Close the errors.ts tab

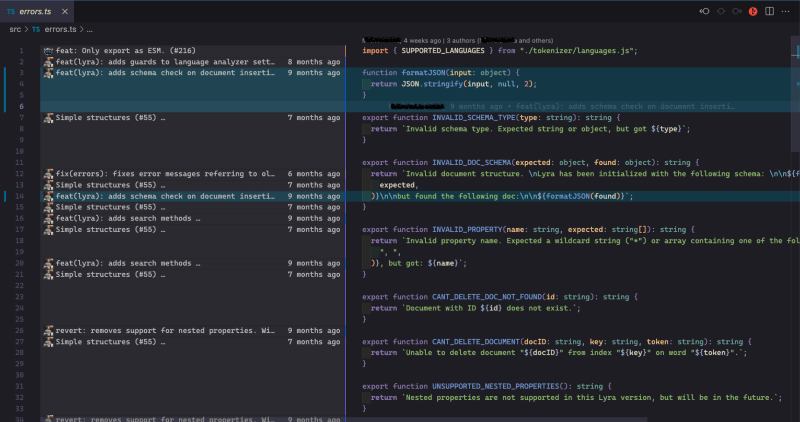65,11
